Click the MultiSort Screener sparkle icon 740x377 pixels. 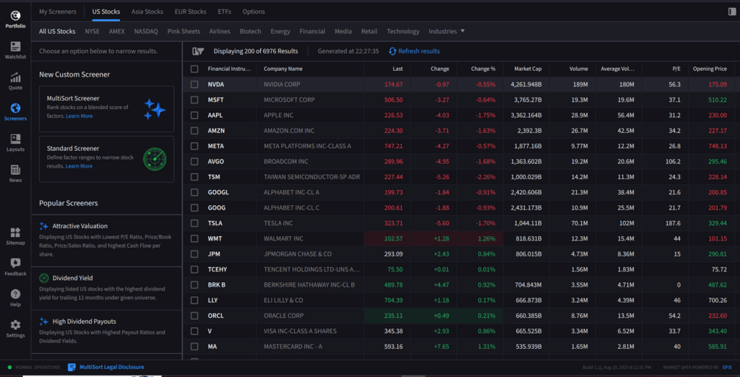click(155, 109)
